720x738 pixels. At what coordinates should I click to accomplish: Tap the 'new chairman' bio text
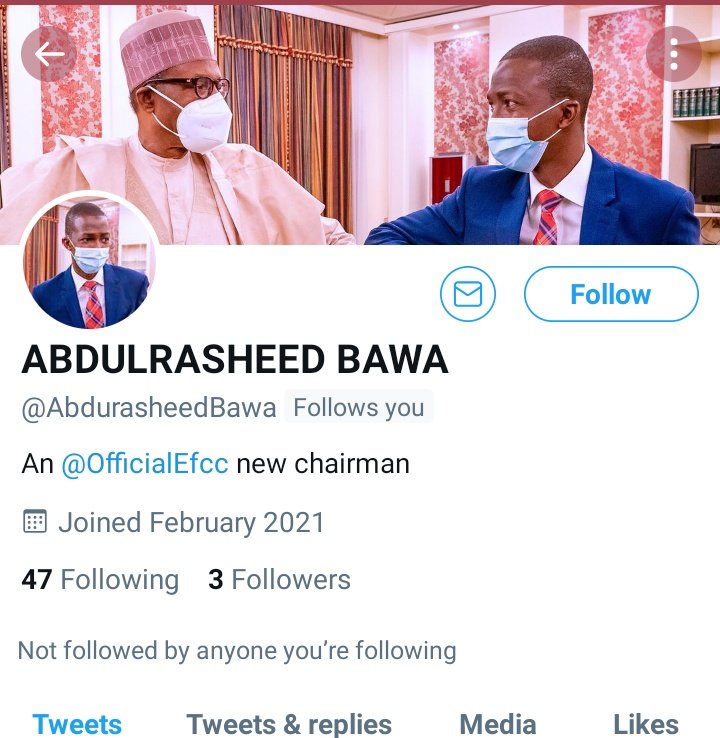[x=323, y=465]
